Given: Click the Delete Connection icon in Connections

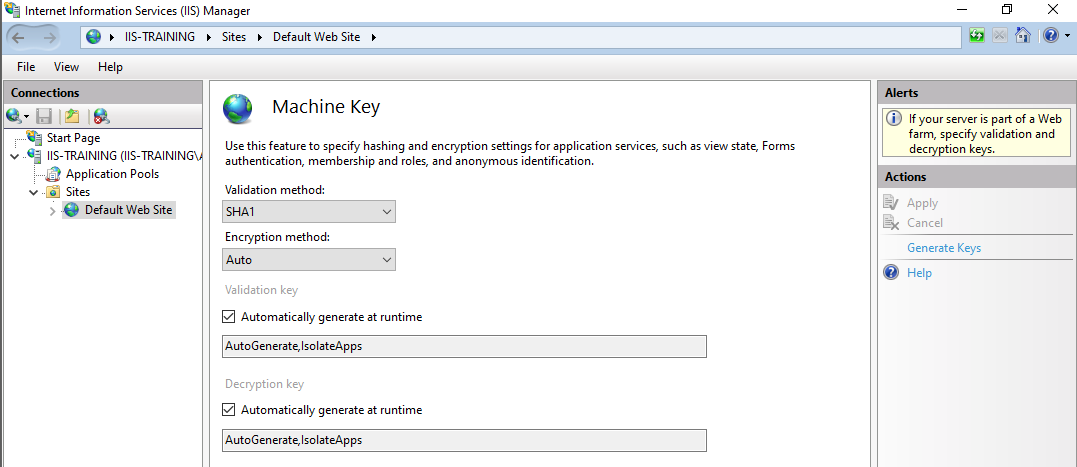Looking at the screenshot, I should click(x=101, y=116).
